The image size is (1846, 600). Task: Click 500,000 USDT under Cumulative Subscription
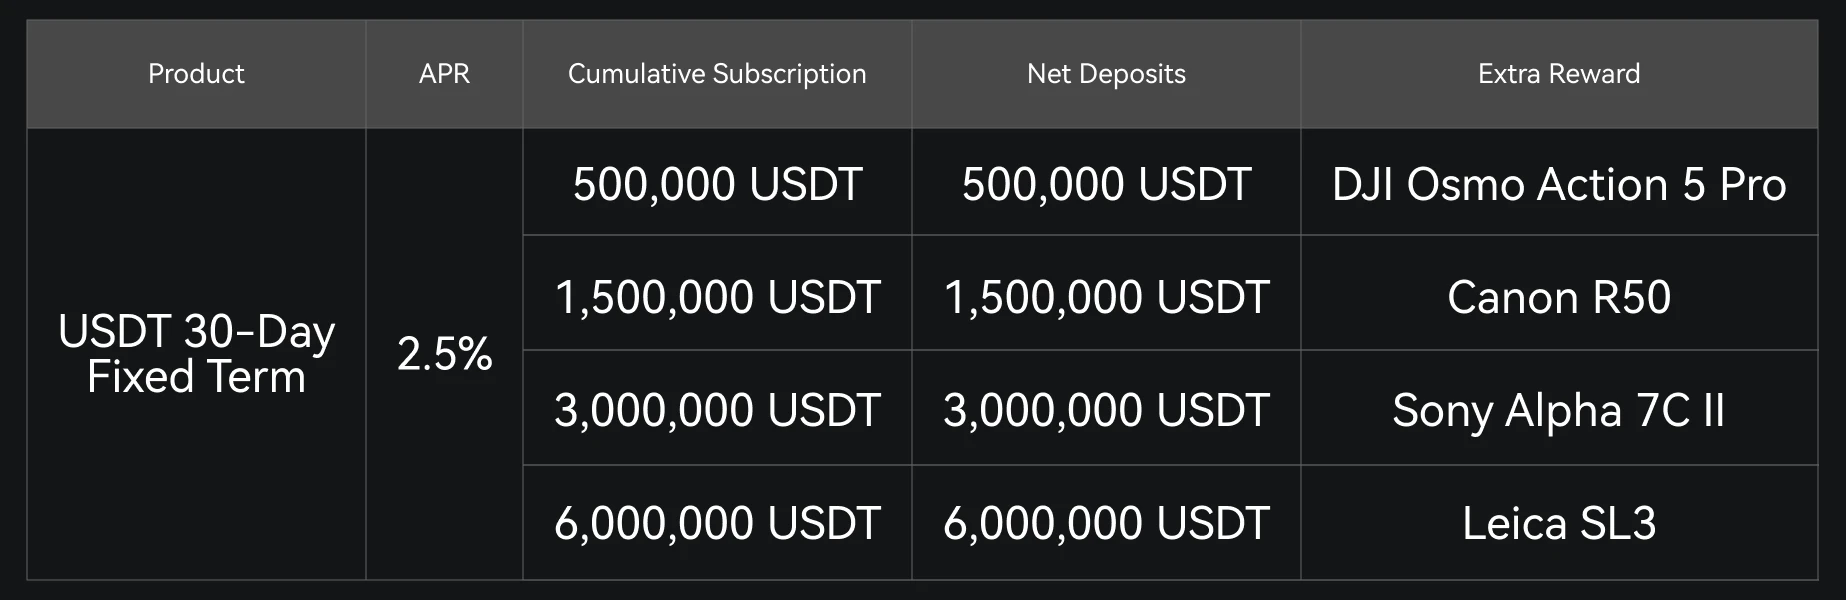[717, 185]
